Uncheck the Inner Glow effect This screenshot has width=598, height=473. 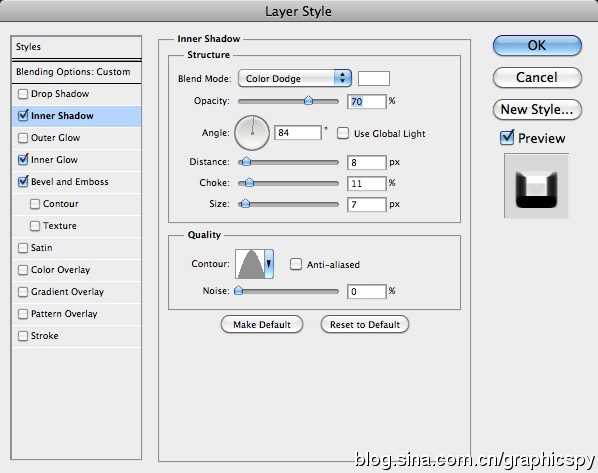pyautogui.click(x=23, y=159)
